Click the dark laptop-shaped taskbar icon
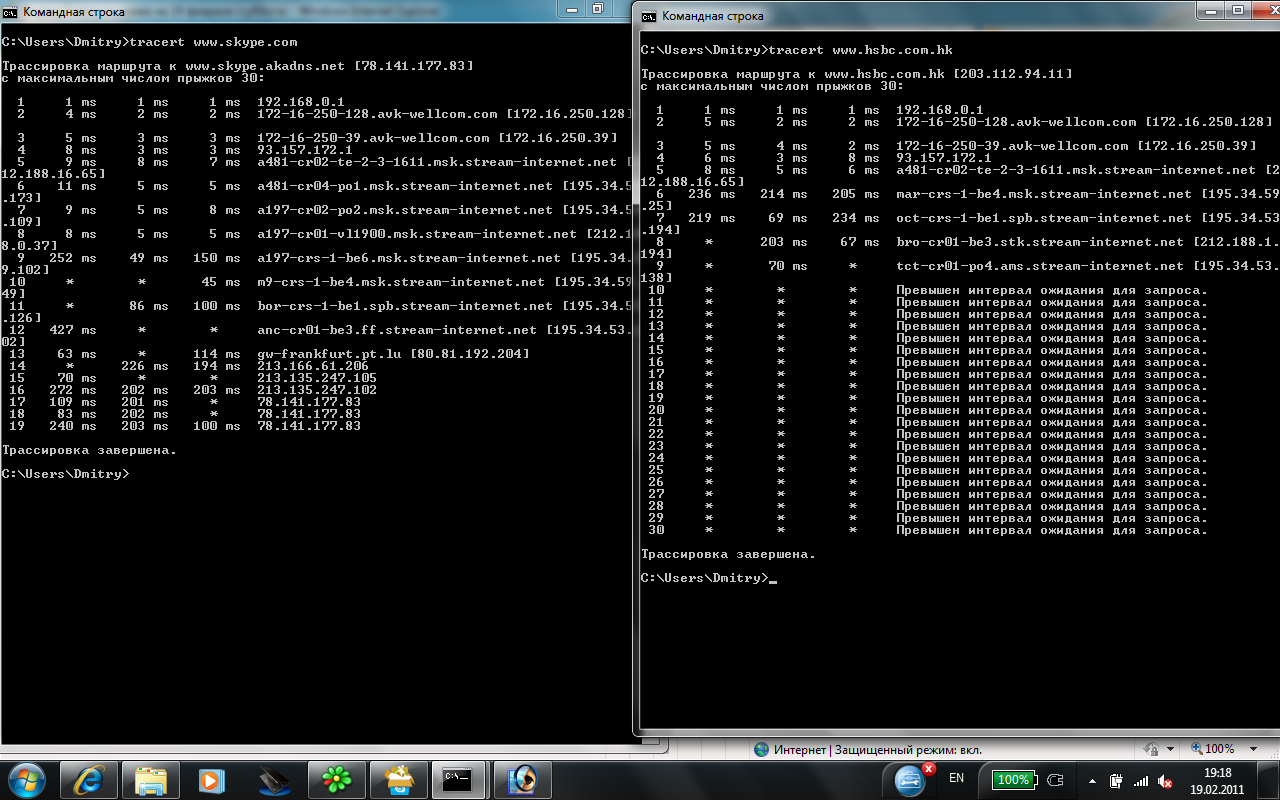The width and height of the screenshot is (1280, 800). [274, 780]
